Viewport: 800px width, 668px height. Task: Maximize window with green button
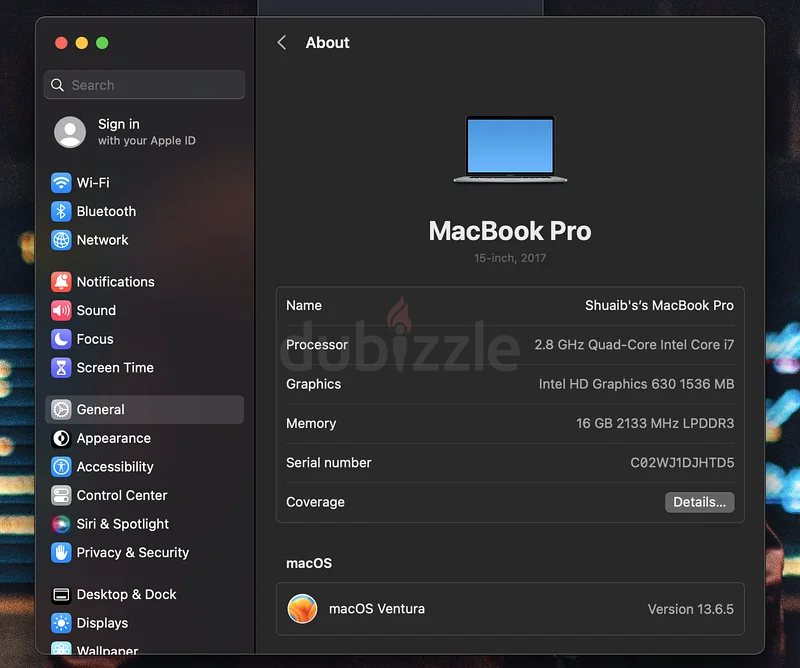tap(102, 43)
